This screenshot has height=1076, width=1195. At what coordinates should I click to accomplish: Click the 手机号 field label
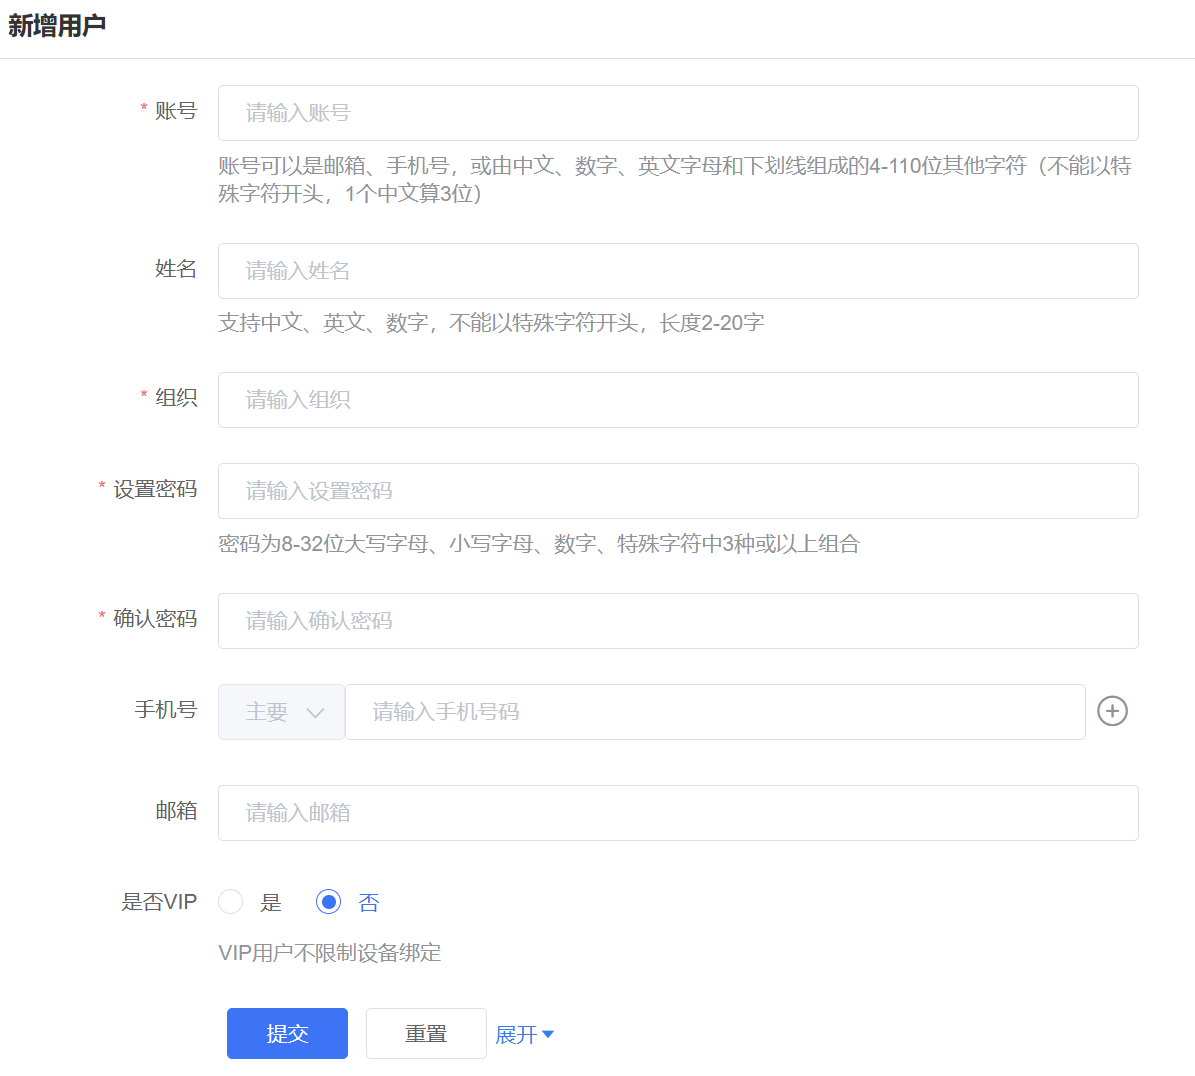click(166, 709)
